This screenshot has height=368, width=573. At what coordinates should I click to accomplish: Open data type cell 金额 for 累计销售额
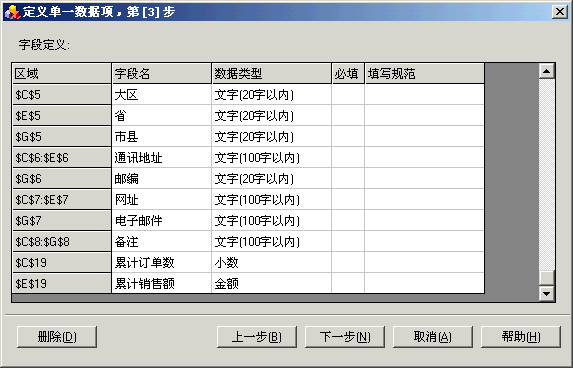coord(272,283)
